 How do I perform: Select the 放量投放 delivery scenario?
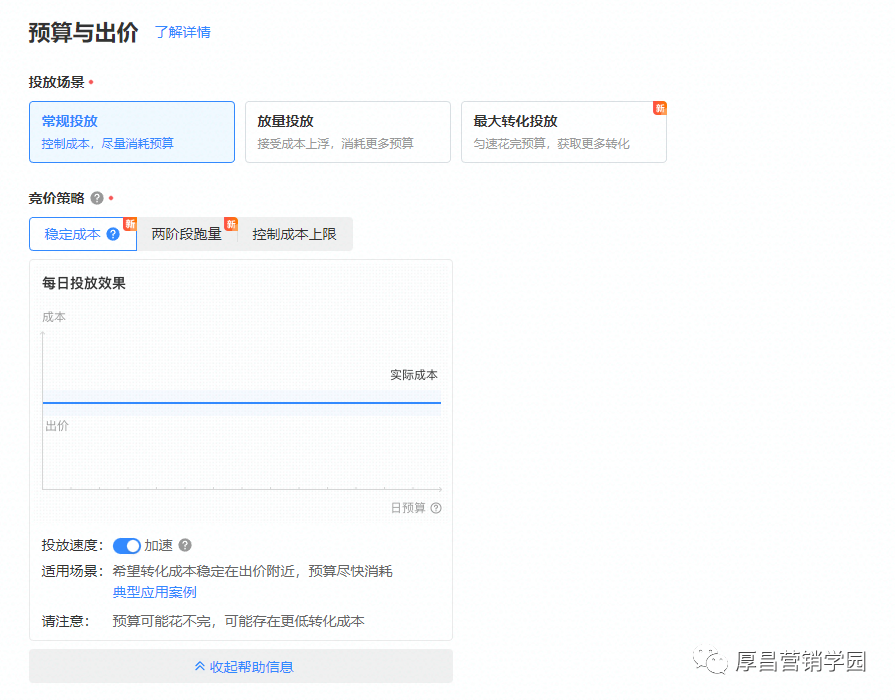(347, 131)
